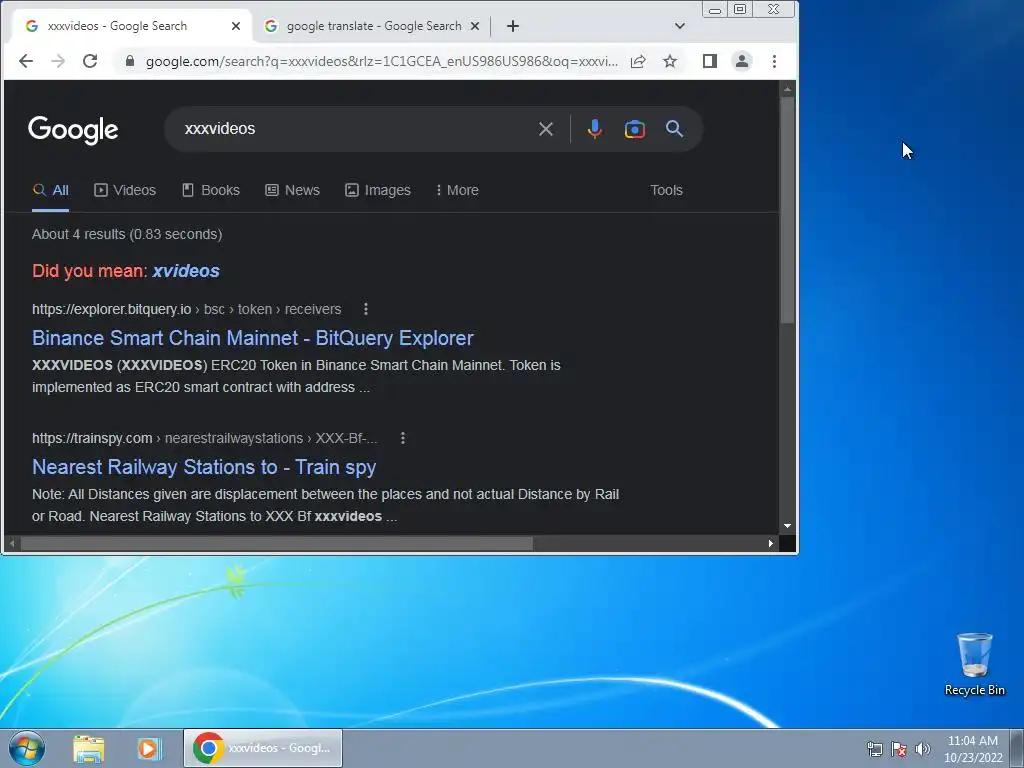Reload the current page
This screenshot has width=1024, height=768.
coord(89,61)
